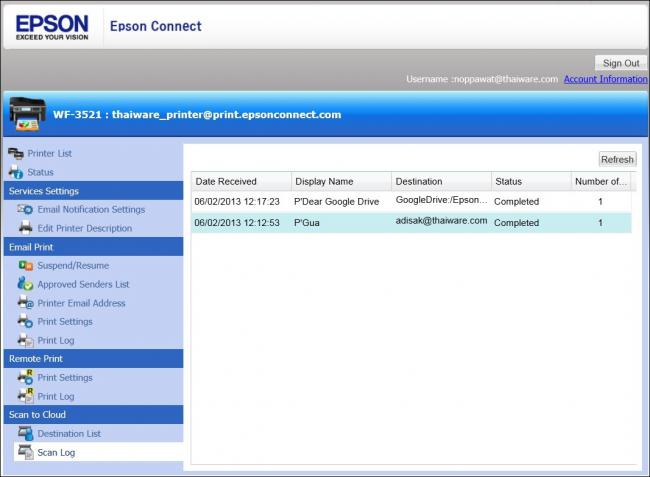Click the Scan Log icon

pyautogui.click(x=25, y=452)
